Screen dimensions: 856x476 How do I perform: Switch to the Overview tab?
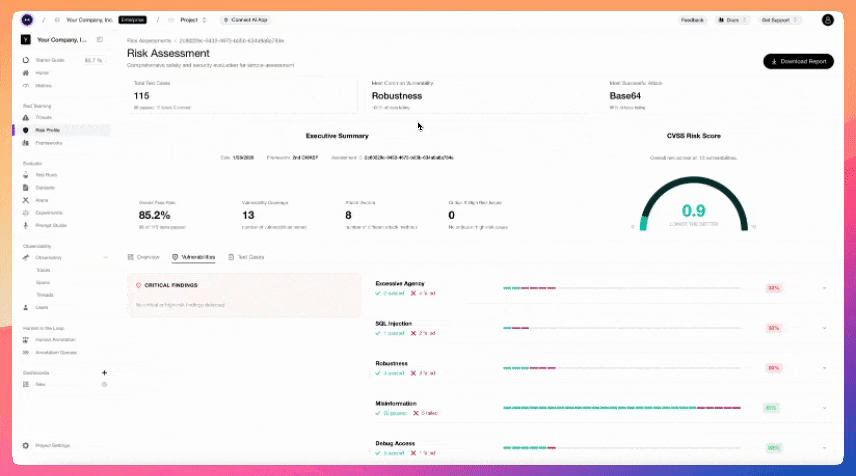point(143,257)
